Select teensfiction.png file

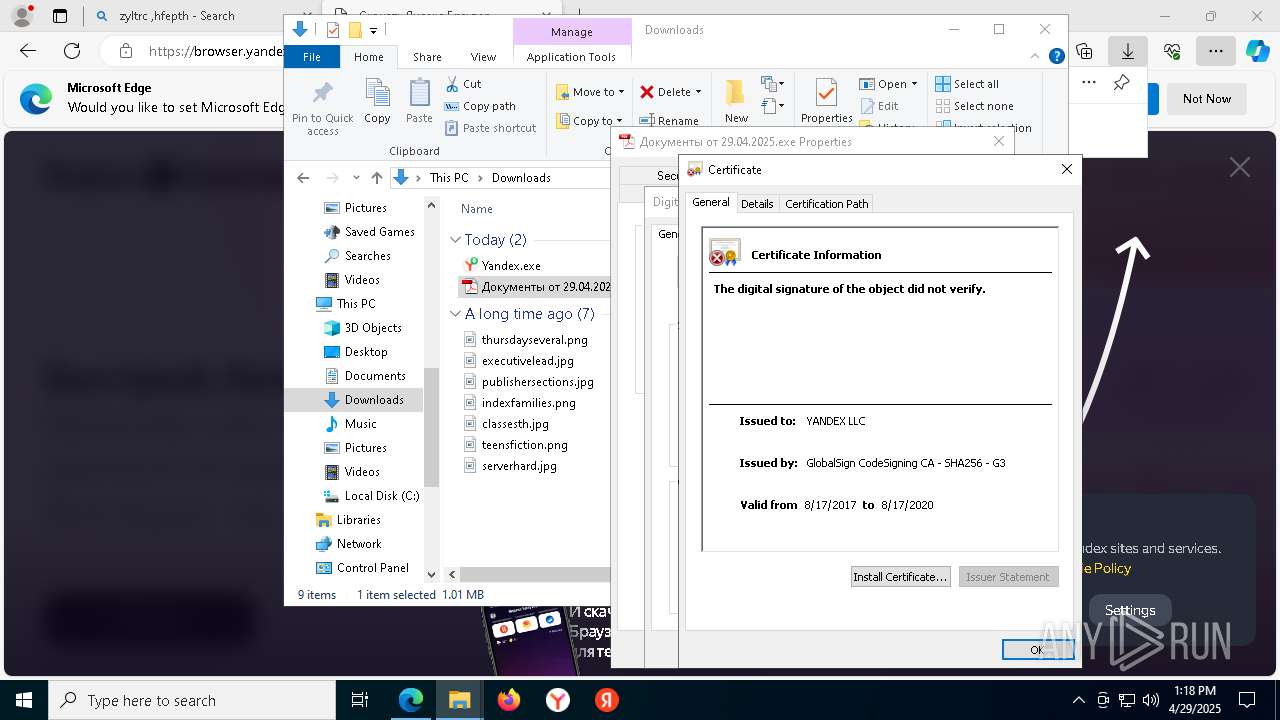pos(524,445)
